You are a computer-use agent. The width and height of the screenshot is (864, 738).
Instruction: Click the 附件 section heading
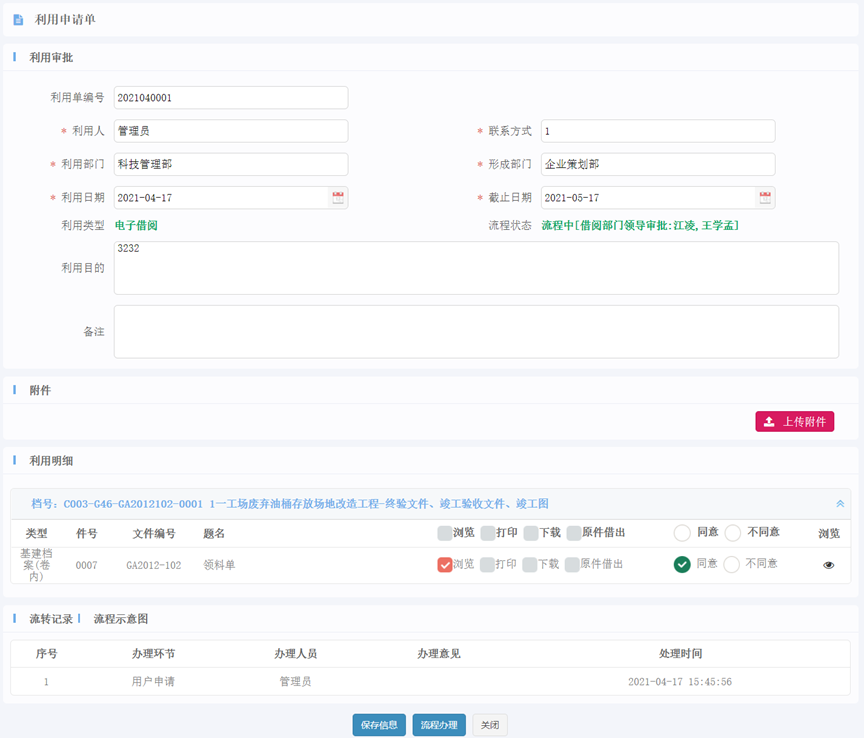40,390
